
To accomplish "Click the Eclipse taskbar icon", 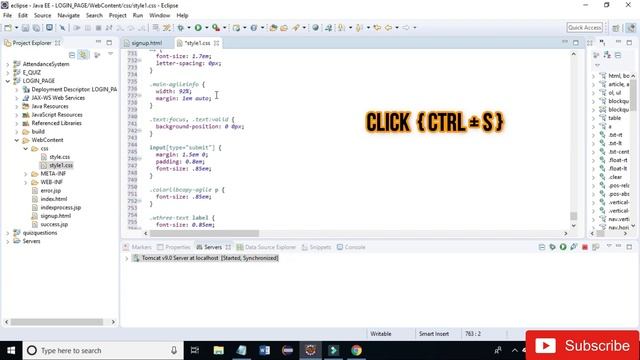I will coord(311,350).
